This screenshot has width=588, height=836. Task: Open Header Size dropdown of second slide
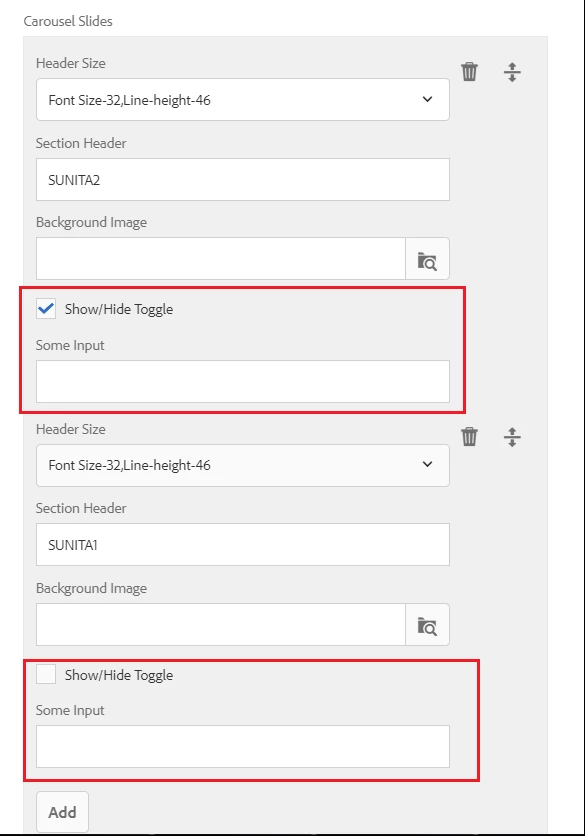243,465
